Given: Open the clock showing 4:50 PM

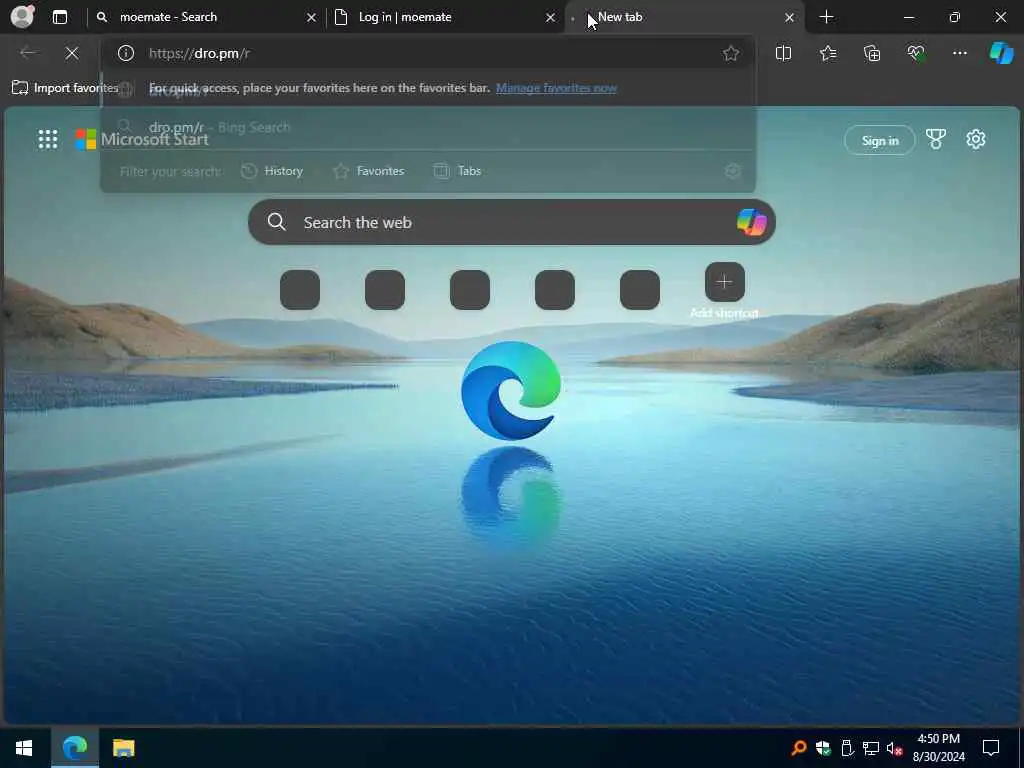Looking at the screenshot, I should click(938, 748).
